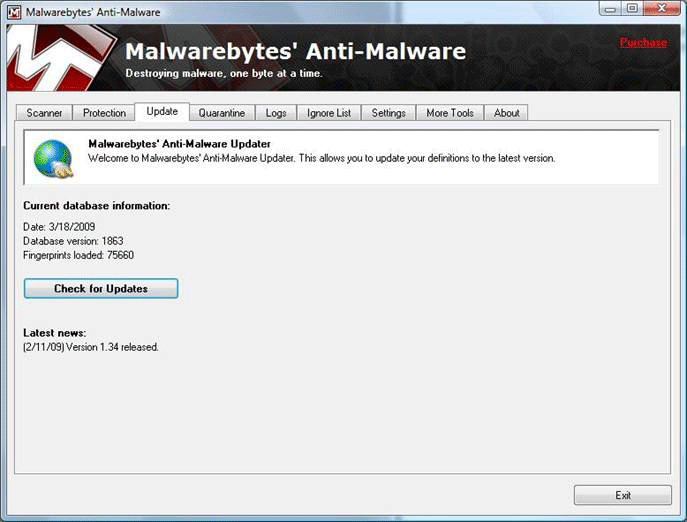View the Logs tab
Viewport: 687px width, 522px height.
pyautogui.click(x=276, y=113)
